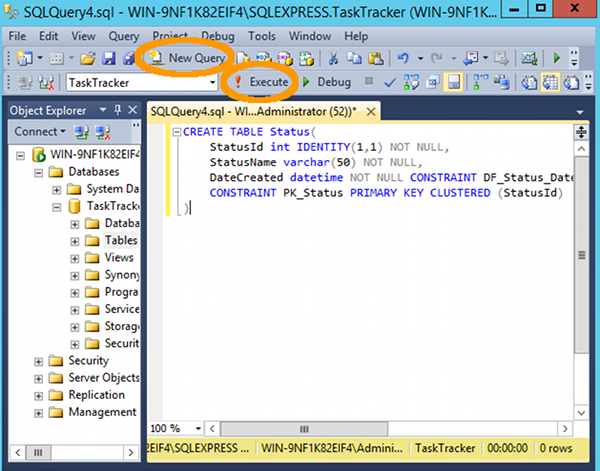This screenshot has height=471, width=600.
Task: Click the Query Options icon
Action: pyautogui.click(x=433, y=82)
